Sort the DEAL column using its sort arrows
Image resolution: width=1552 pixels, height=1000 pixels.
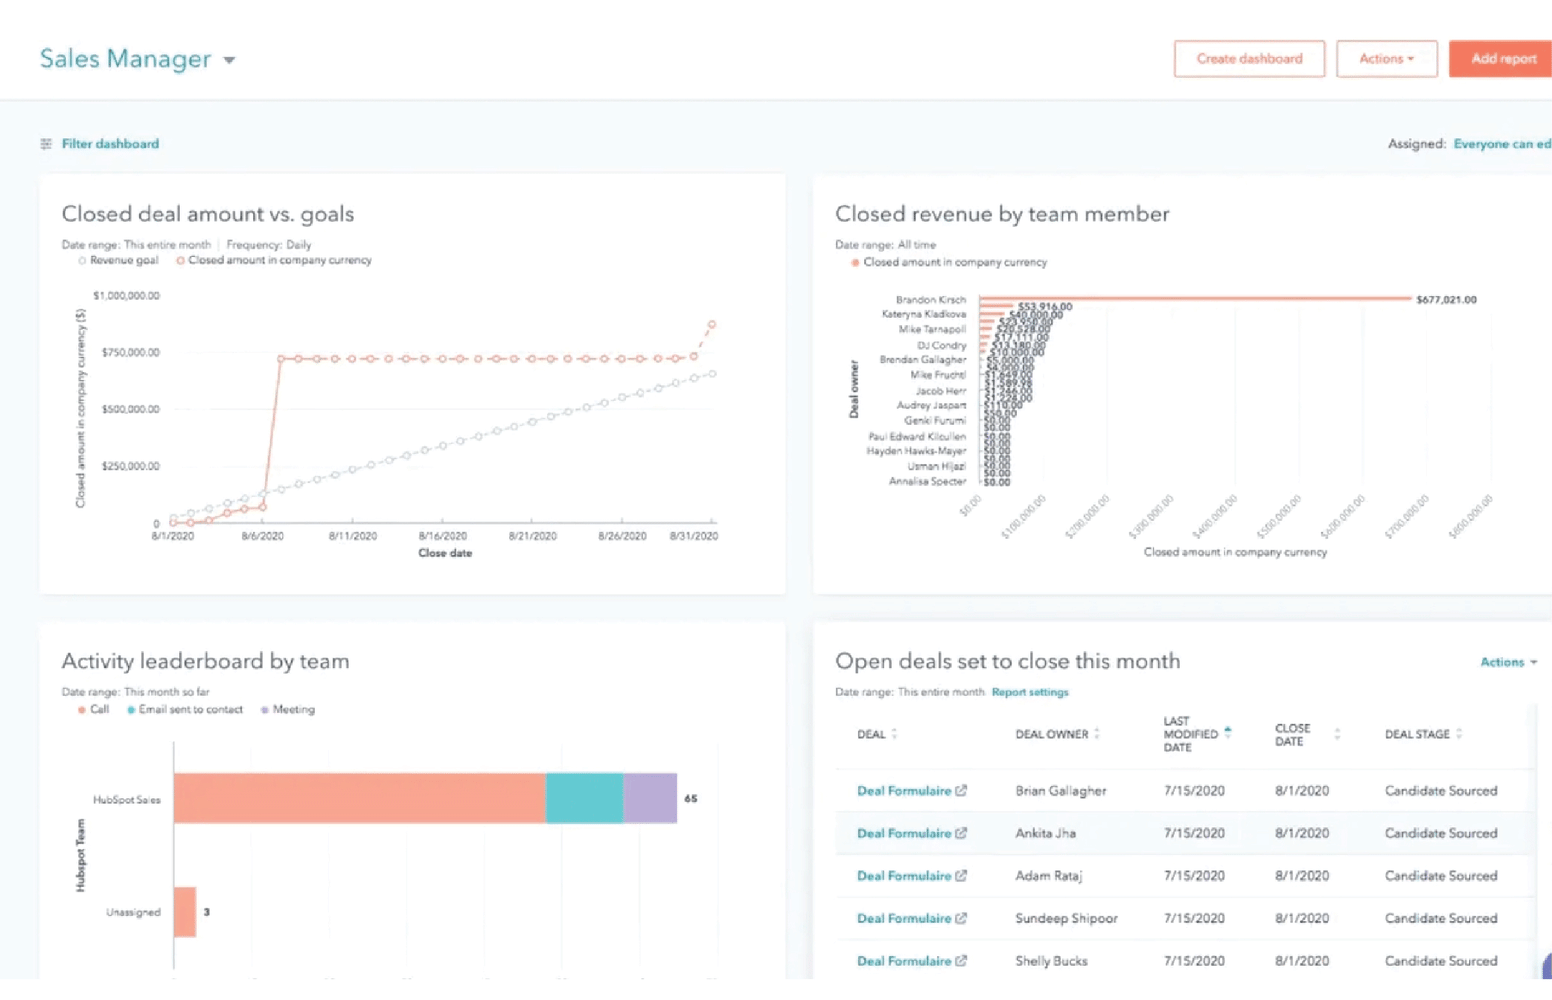[892, 733]
